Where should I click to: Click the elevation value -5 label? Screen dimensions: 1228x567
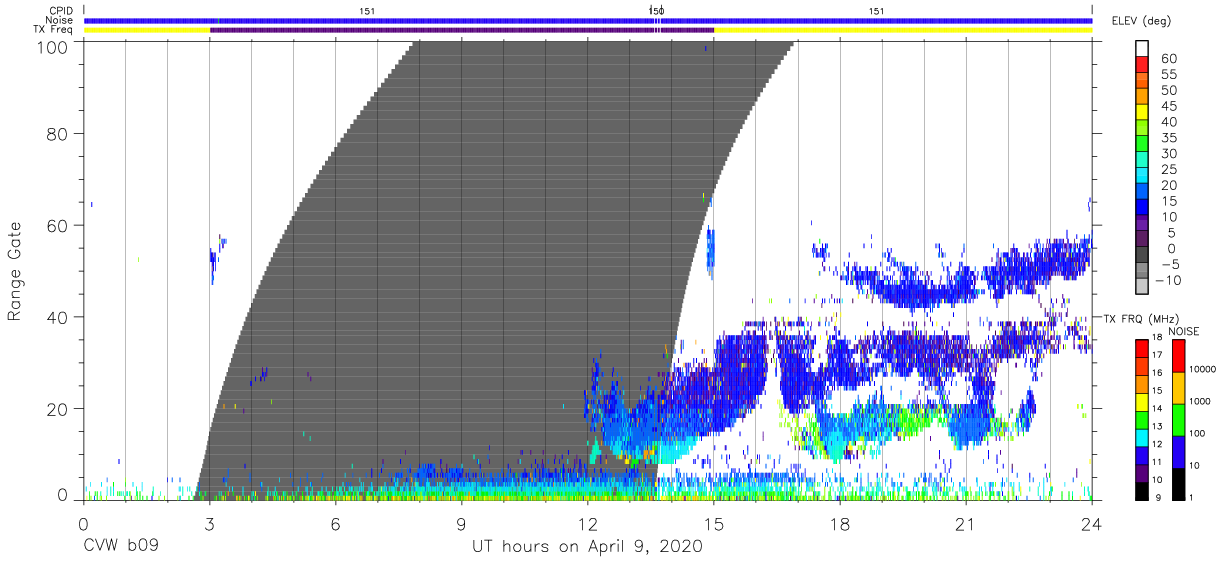pyautogui.click(x=1168, y=264)
